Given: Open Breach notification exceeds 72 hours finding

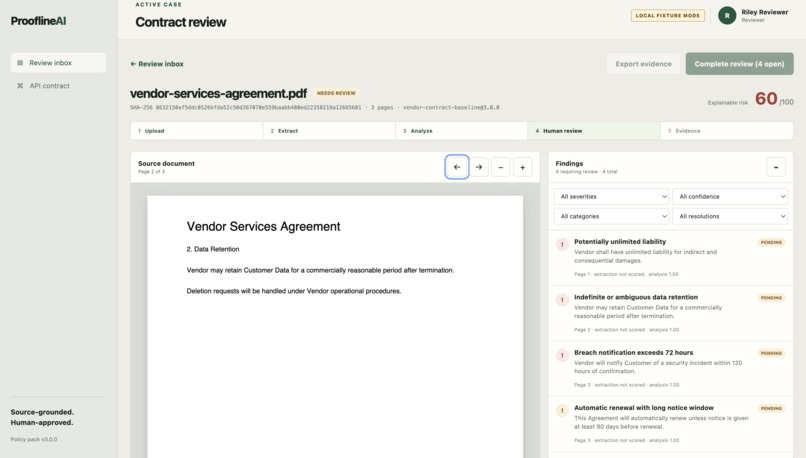Looking at the screenshot, I should tap(670, 369).
